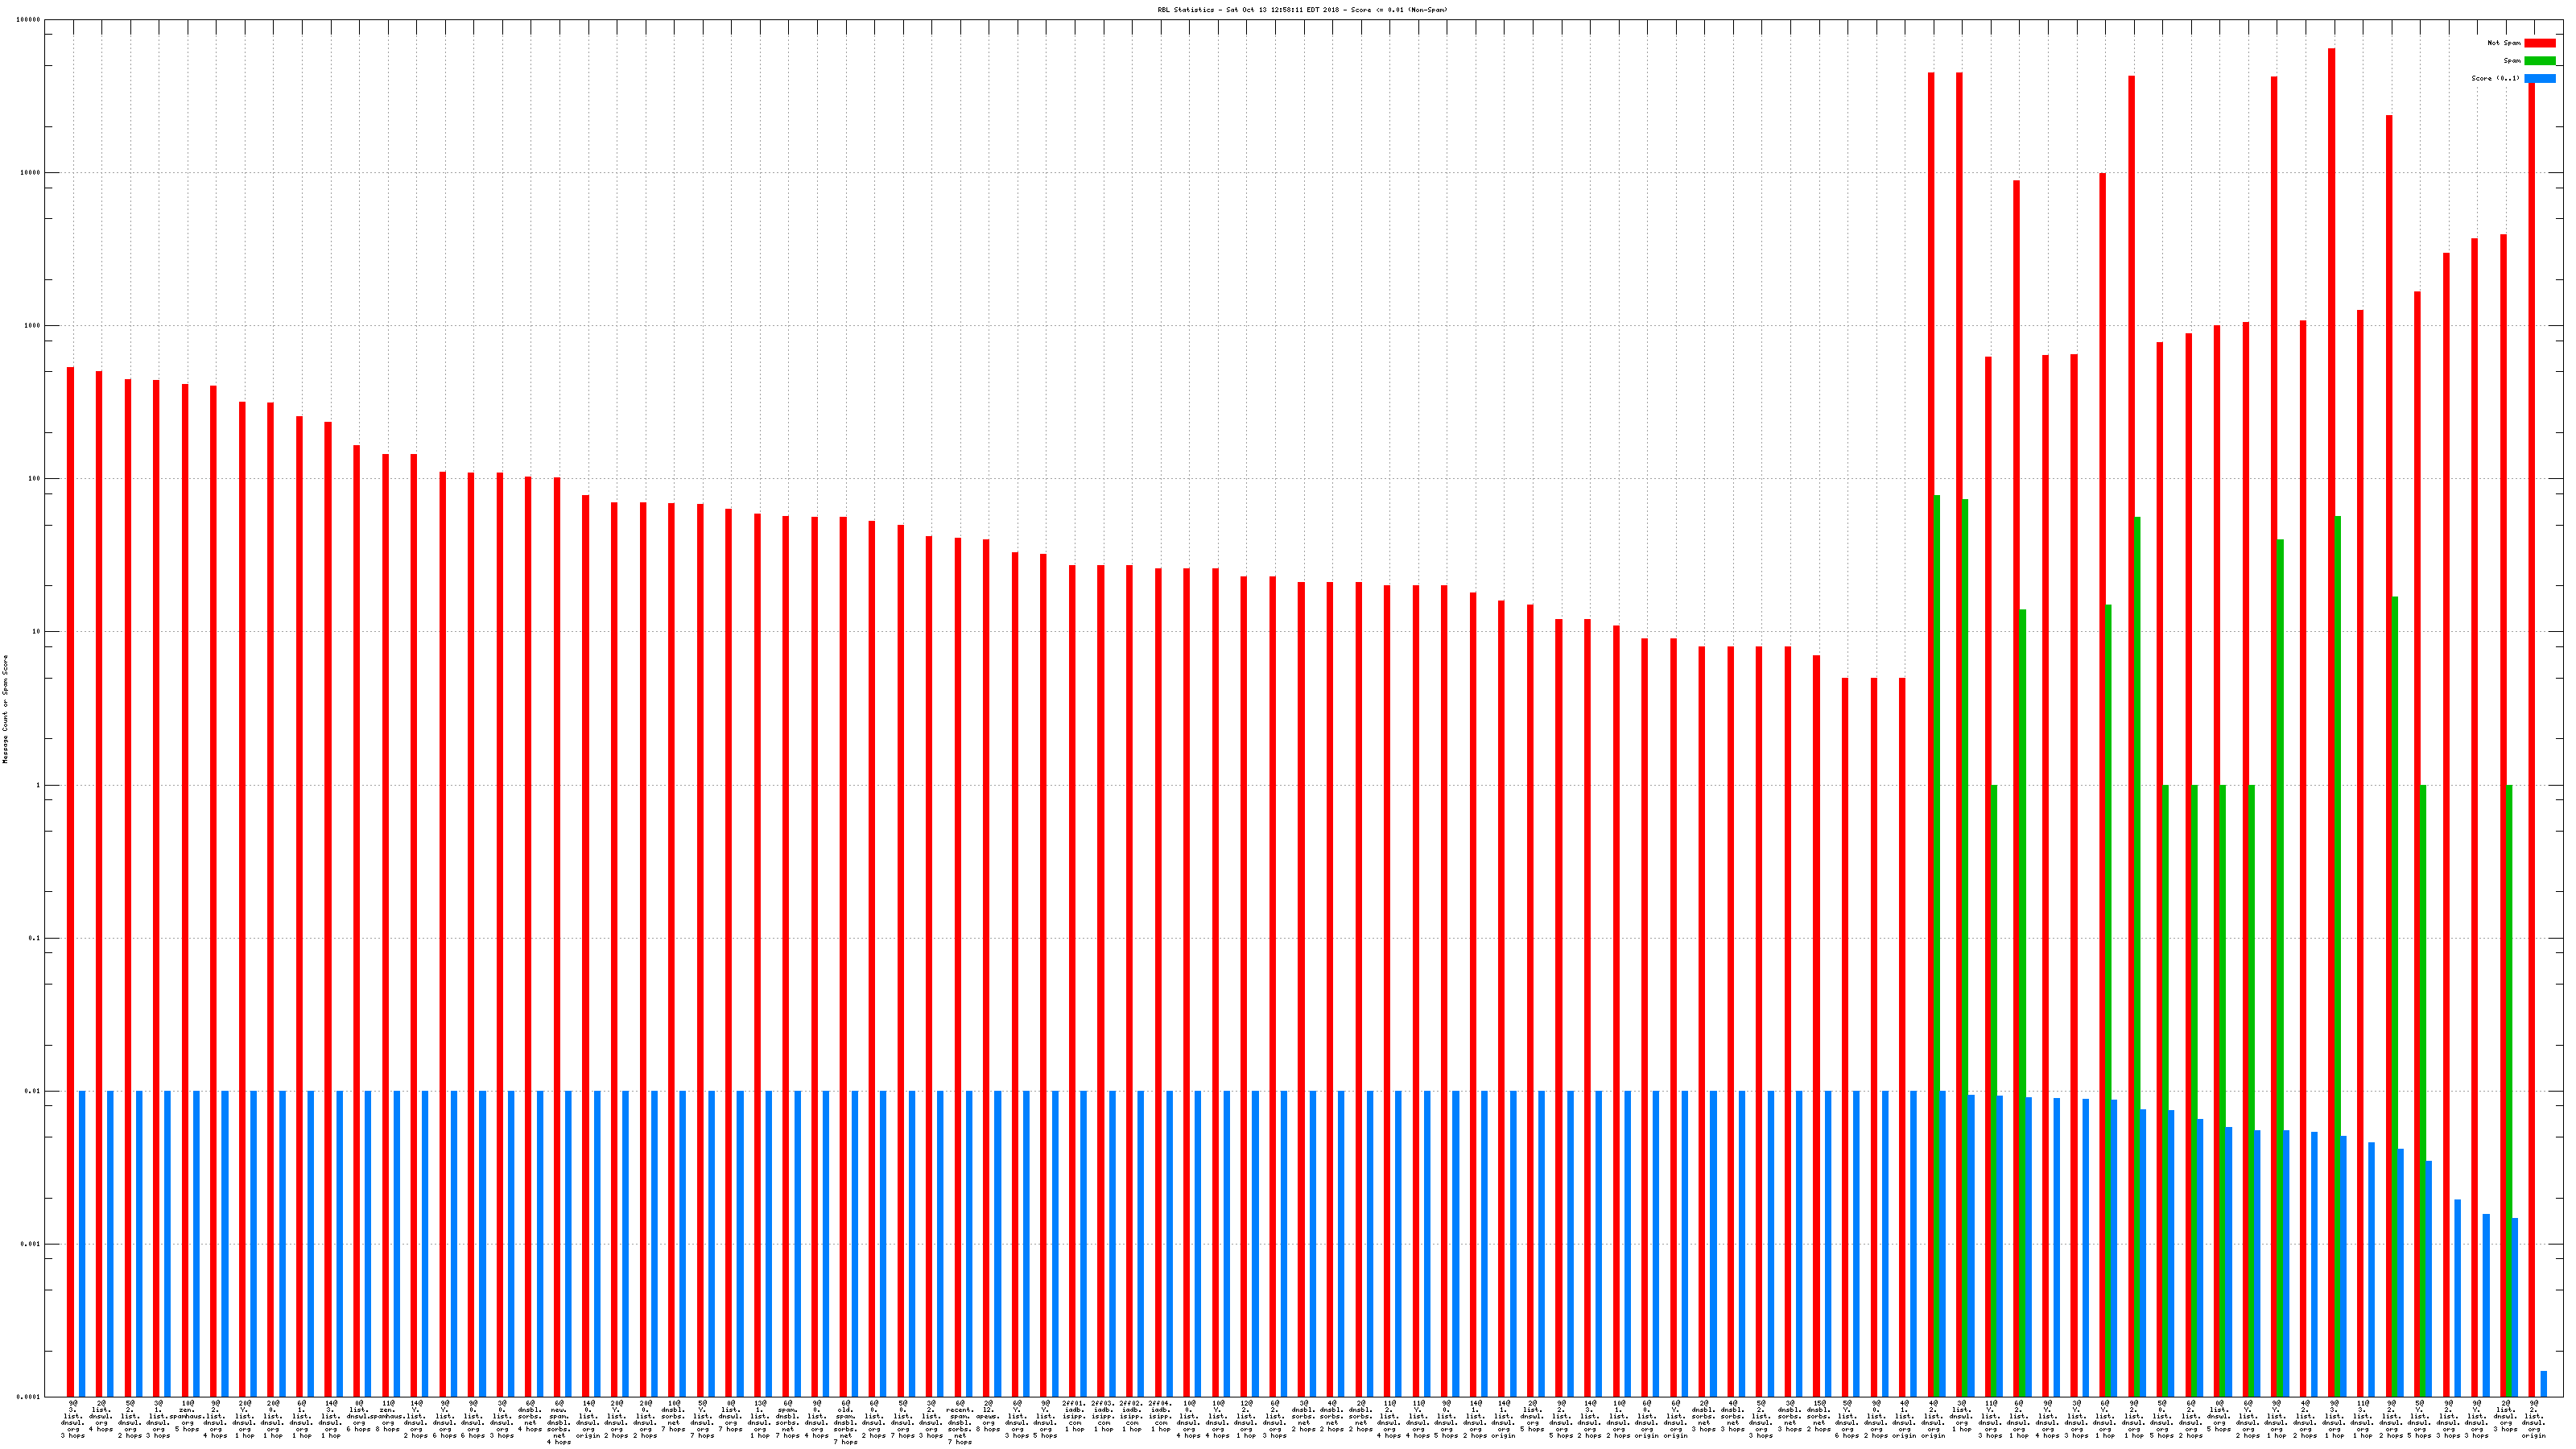The image size is (2576, 1449).
Task: Click the first leftmost blue score bar
Action: [82, 1243]
